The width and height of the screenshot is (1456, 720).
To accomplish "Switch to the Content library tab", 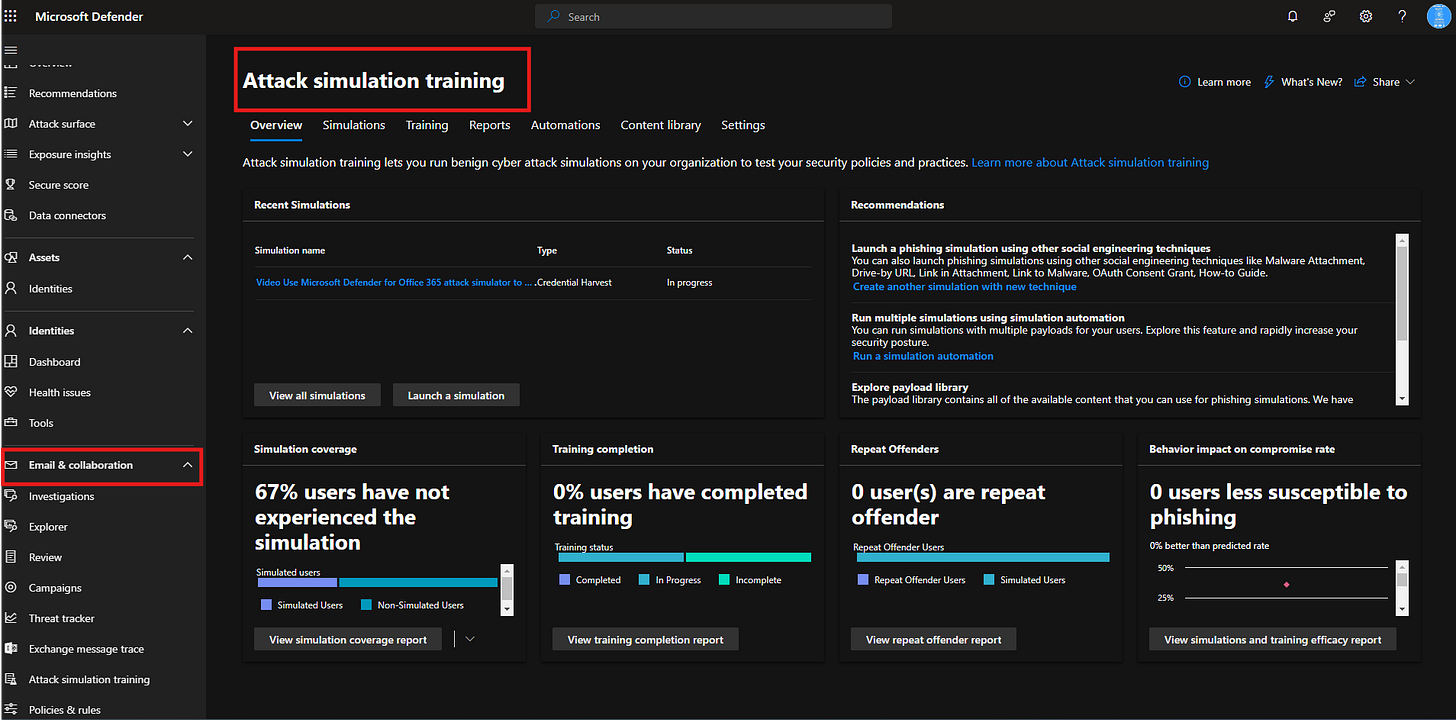I will coord(661,125).
